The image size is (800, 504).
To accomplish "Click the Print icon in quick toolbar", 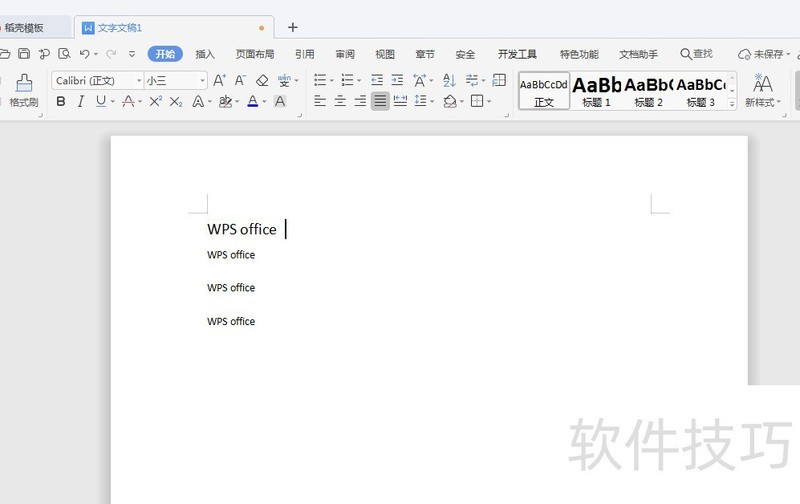I will [44, 54].
